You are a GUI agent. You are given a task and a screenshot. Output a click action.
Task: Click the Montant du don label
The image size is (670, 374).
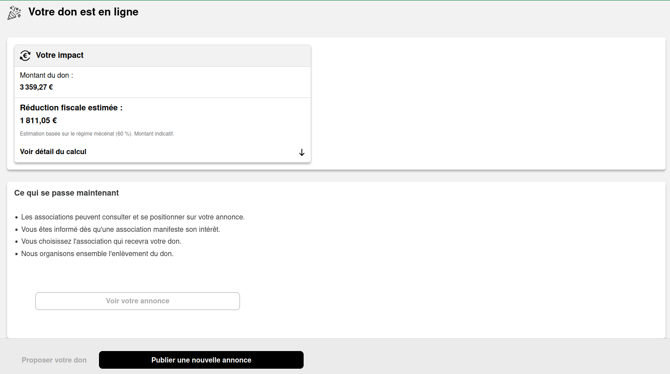(46, 75)
